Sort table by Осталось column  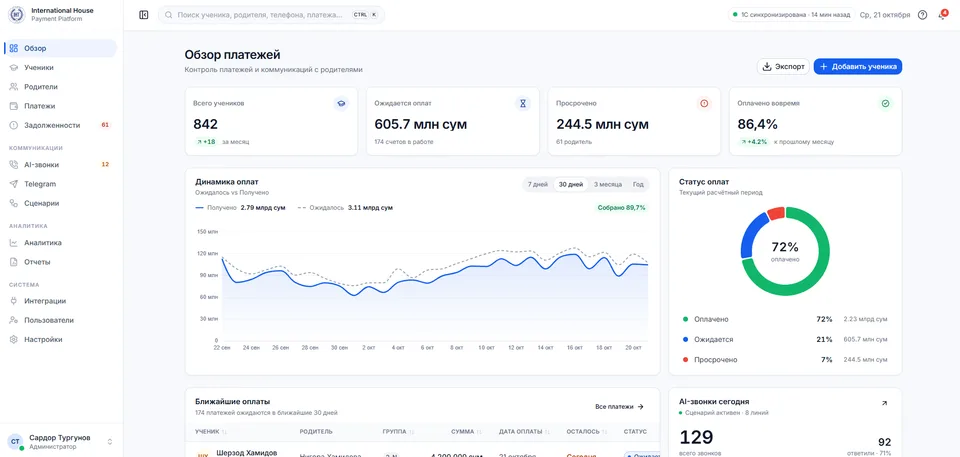587,432
